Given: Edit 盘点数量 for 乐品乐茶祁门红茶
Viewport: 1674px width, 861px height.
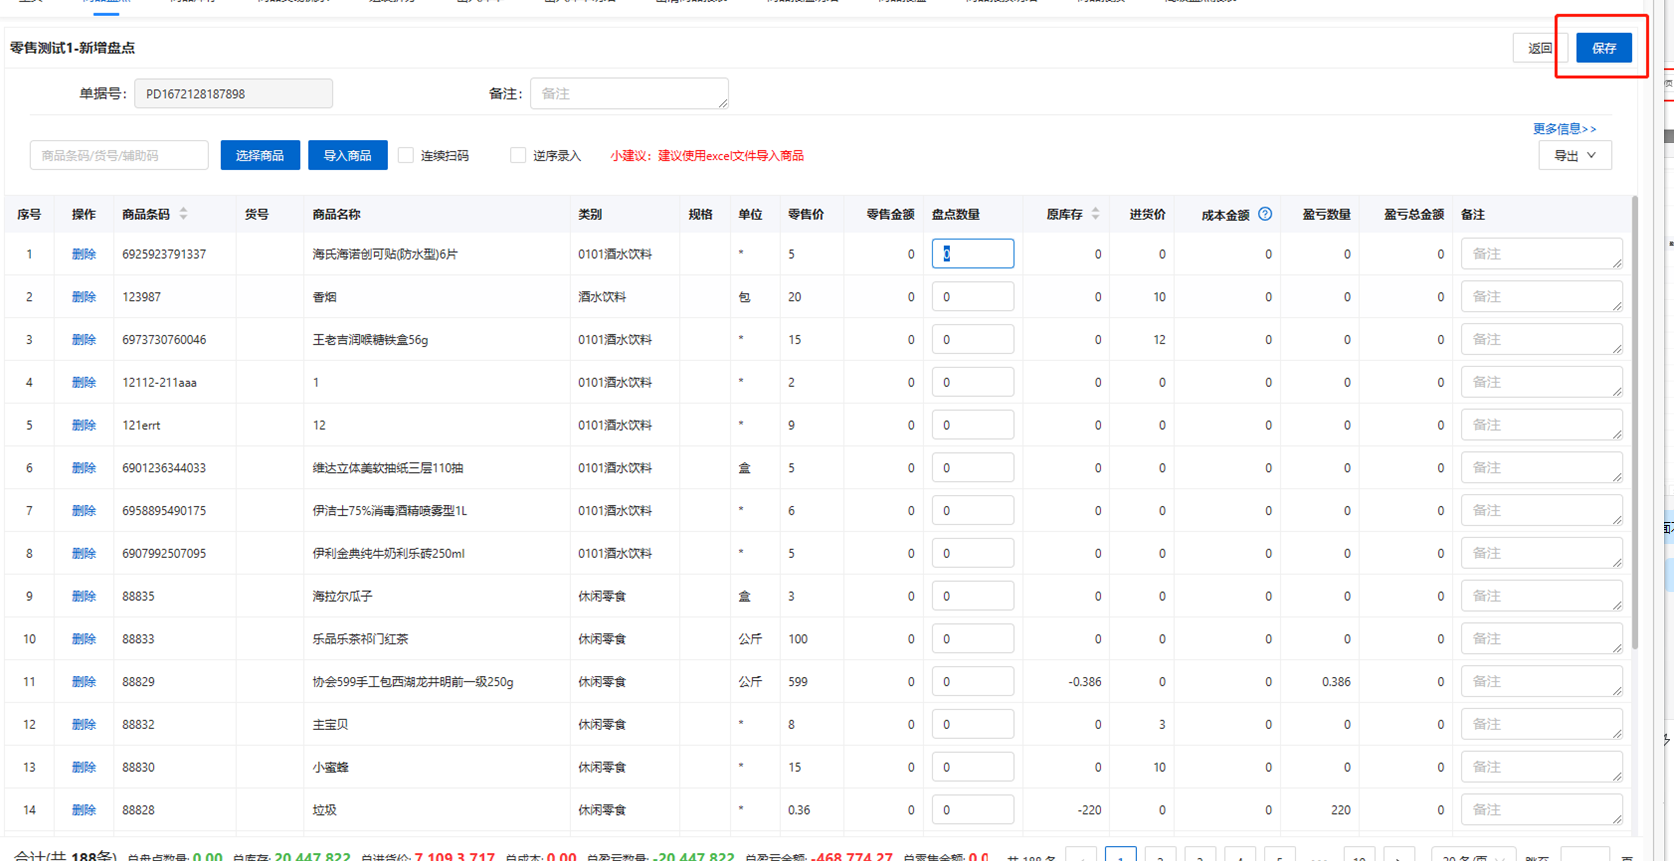Looking at the screenshot, I should pyautogui.click(x=973, y=639).
